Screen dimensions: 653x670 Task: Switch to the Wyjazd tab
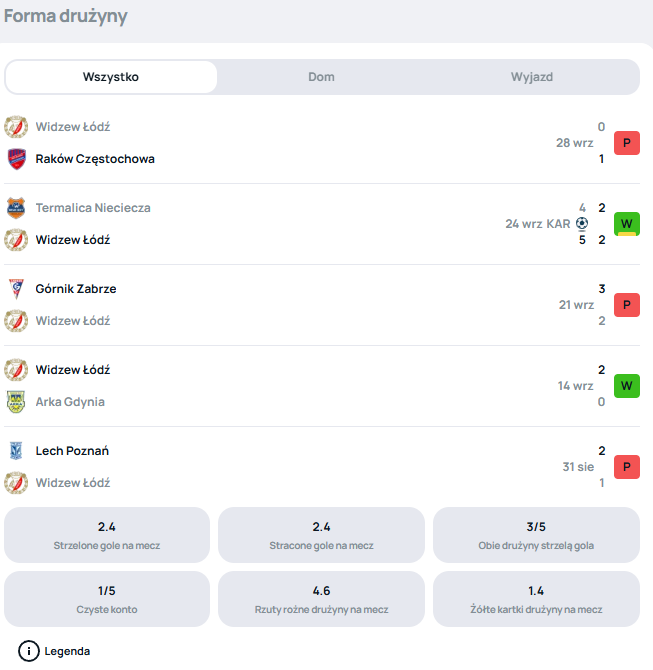532,77
